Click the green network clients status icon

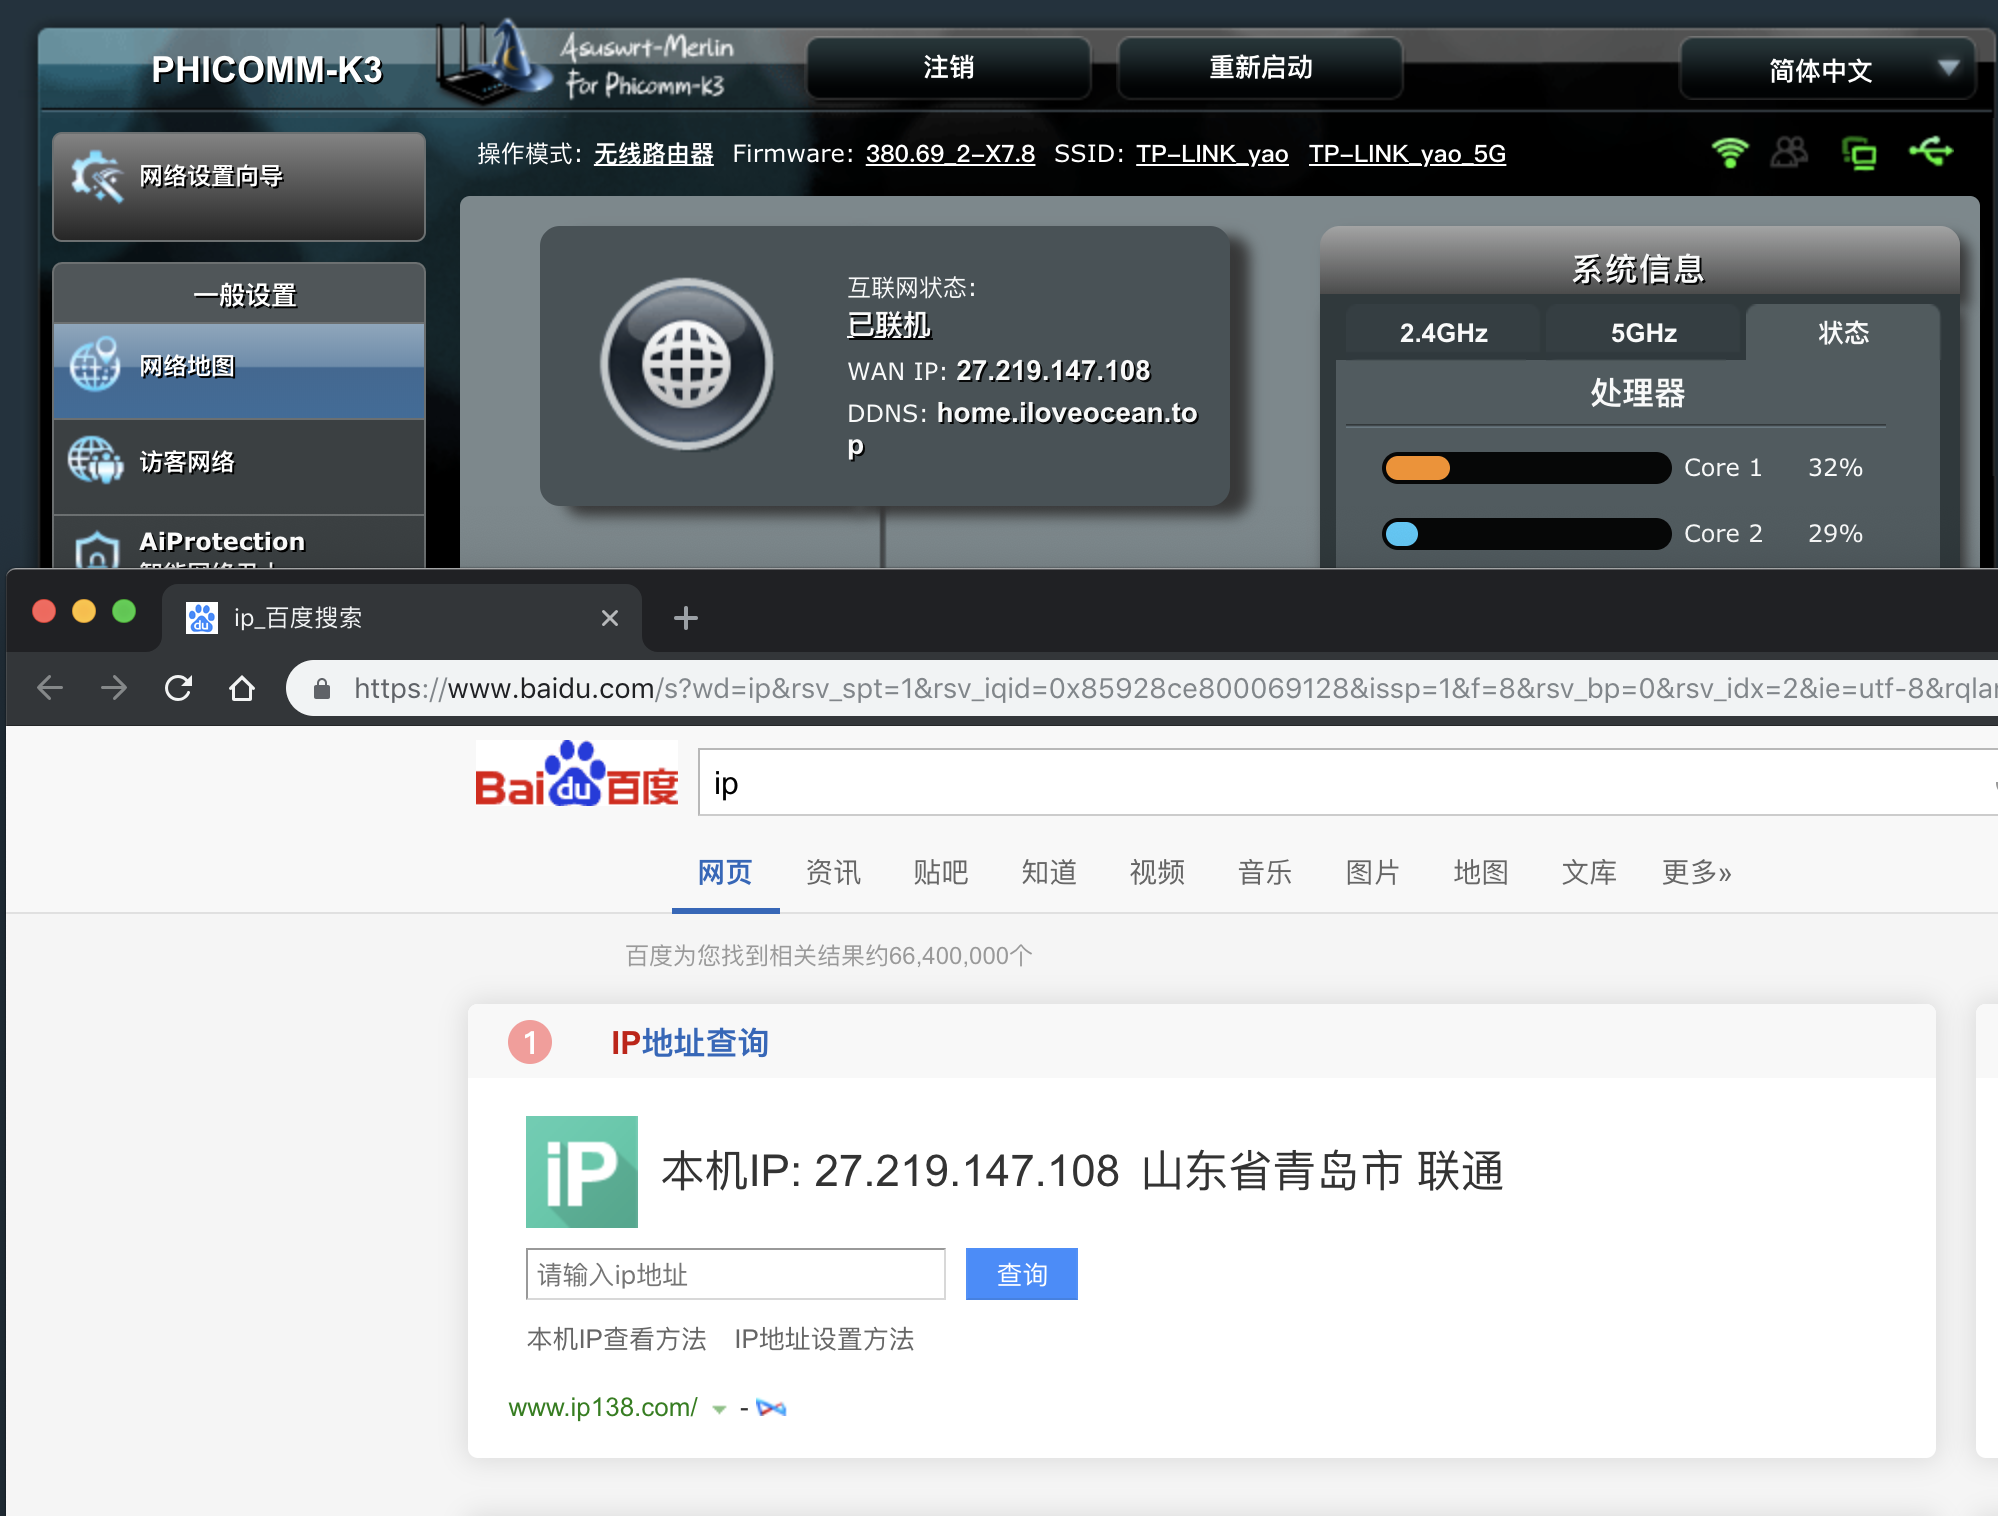point(1859,153)
